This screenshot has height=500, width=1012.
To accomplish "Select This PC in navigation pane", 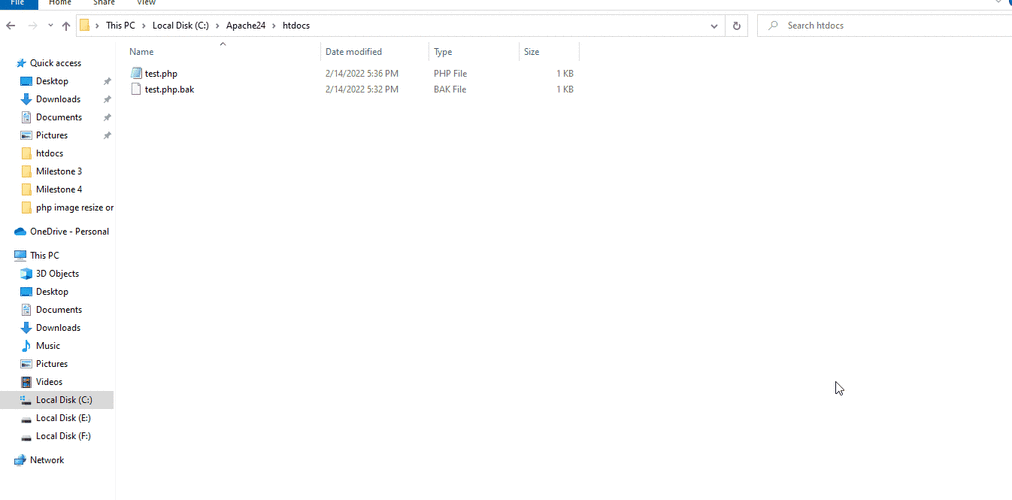I will coord(45,255).
